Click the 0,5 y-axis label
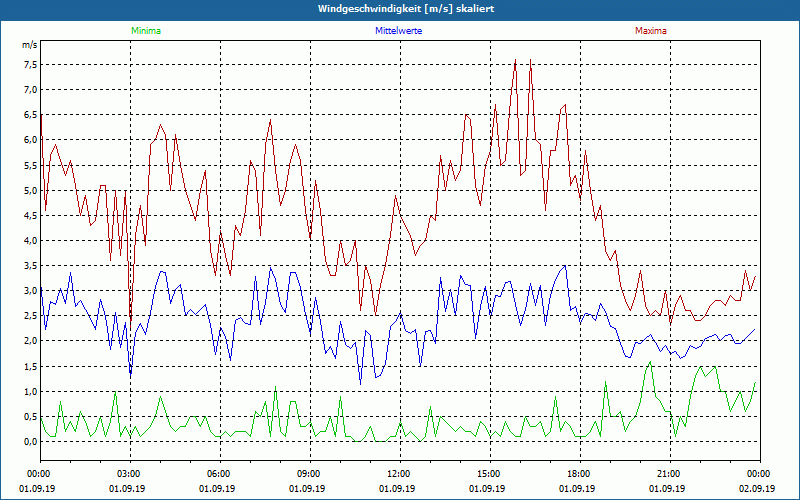This screenshot has width=800, height=500. [x=30, y=416]
